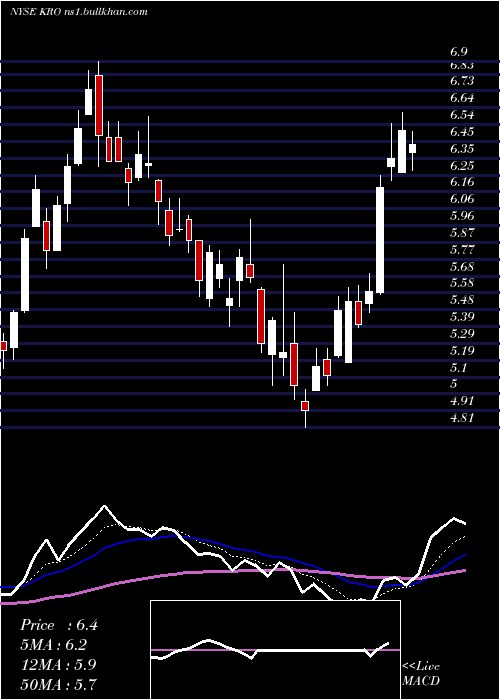Viewport: 500px width, 700px height.
Task: Click the tall white breakout candle near 6.16
Action: (x=380, y=240)
